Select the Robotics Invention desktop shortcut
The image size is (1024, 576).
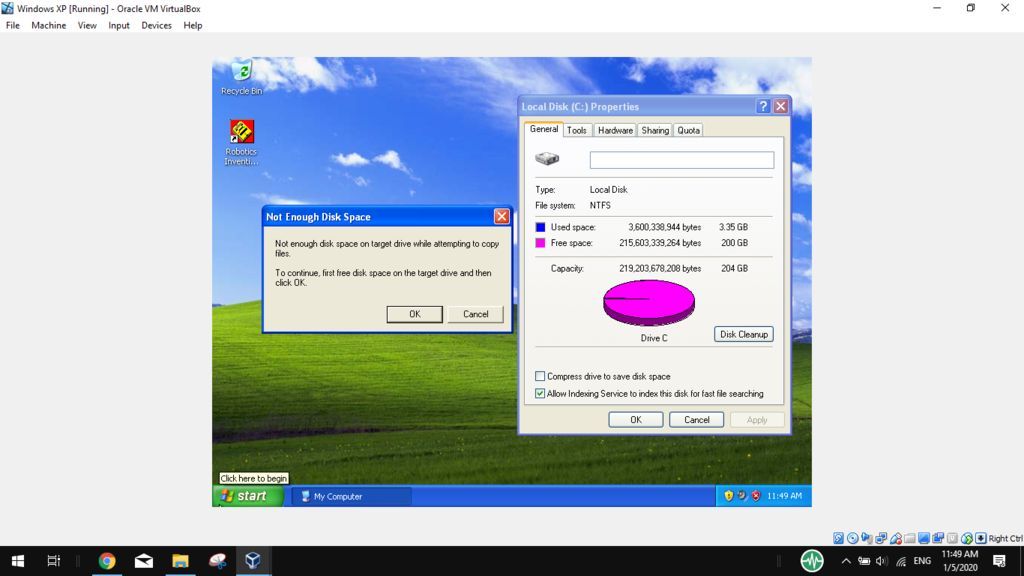pyautogui.click(x=242, y=142)
